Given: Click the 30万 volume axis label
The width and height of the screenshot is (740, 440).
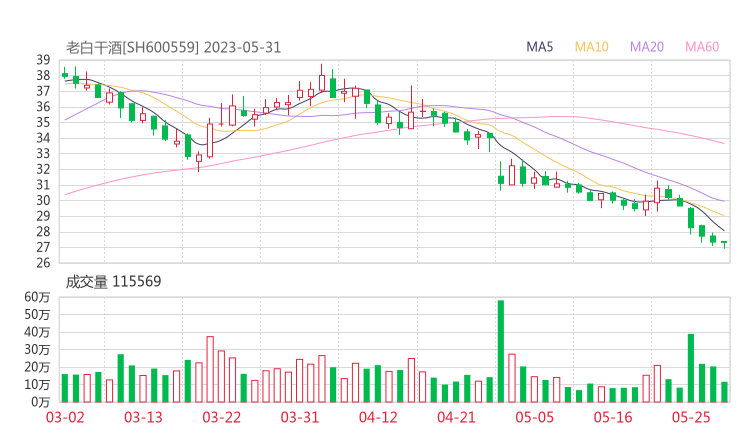Looking at the screenshot, I should click(37, 349).
